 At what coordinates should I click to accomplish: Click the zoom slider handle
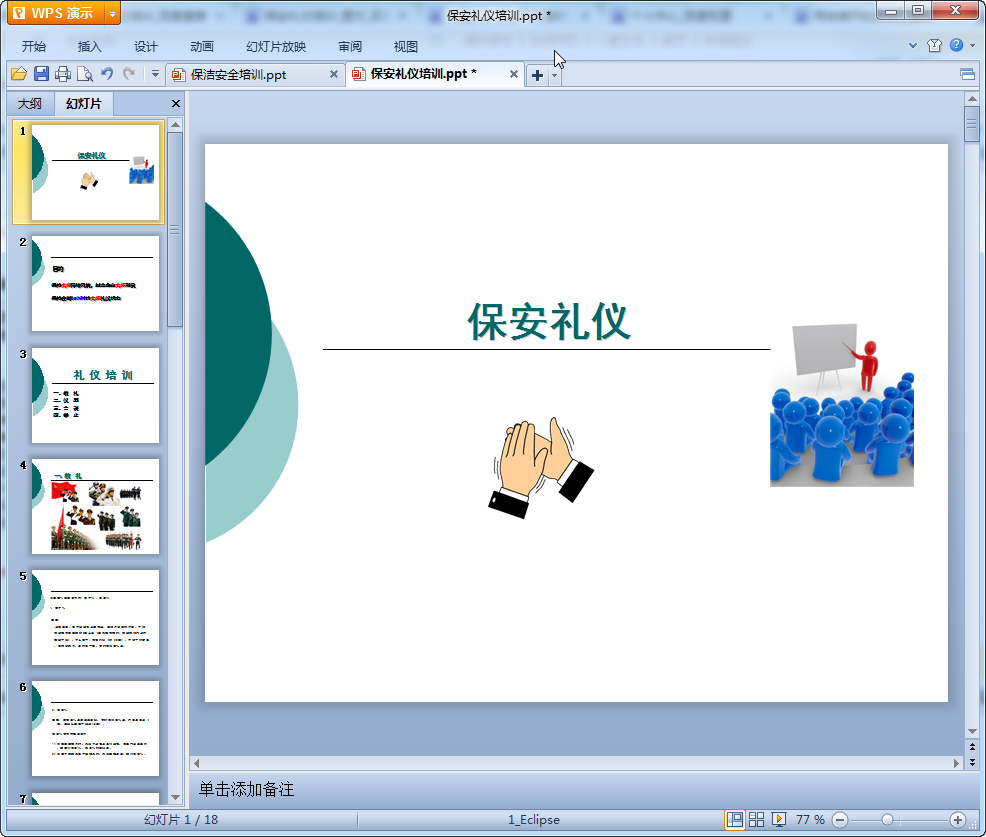click(887, 820)
